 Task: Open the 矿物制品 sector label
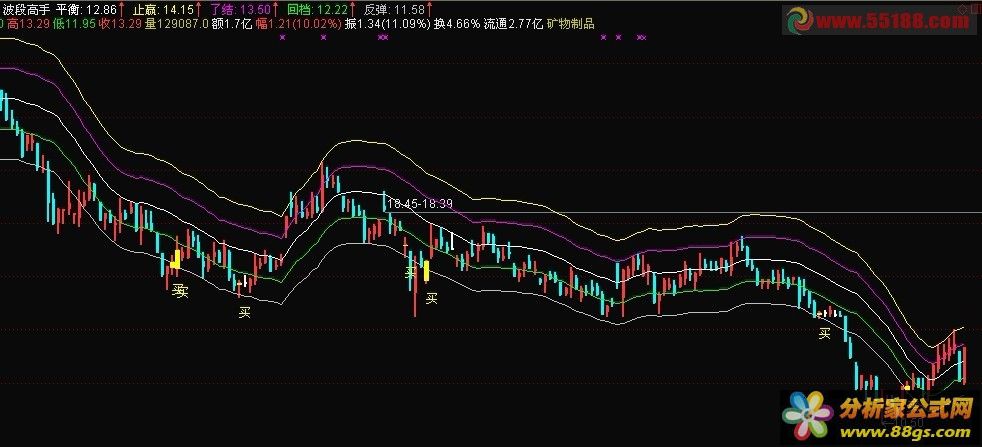pos(571,24)
